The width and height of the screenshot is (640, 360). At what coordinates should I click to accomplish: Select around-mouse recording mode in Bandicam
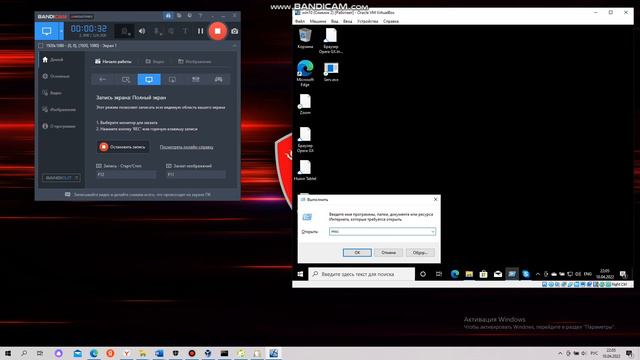[172, 79]
